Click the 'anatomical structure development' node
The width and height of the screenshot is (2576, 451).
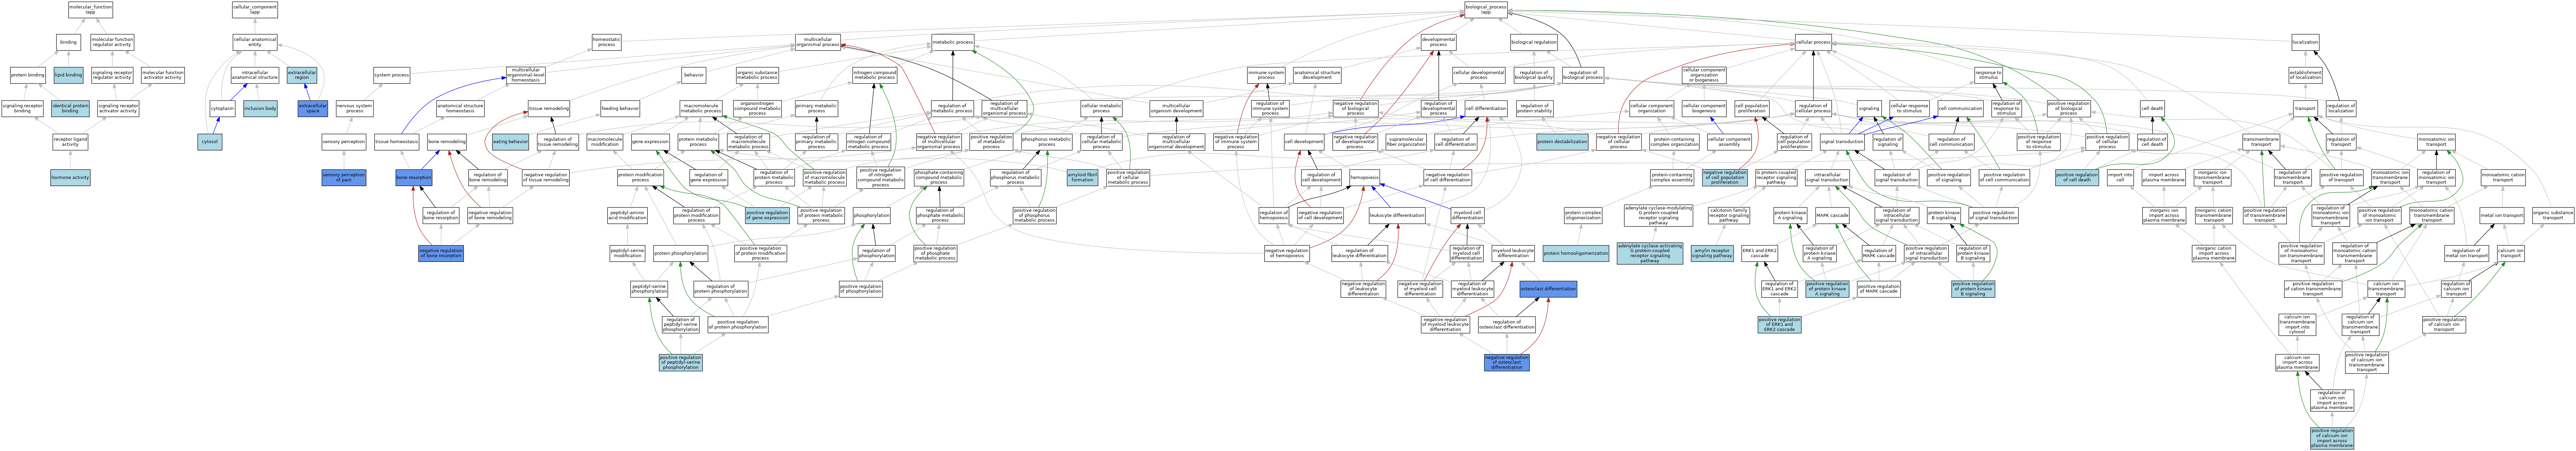[x=1317, y=75]
